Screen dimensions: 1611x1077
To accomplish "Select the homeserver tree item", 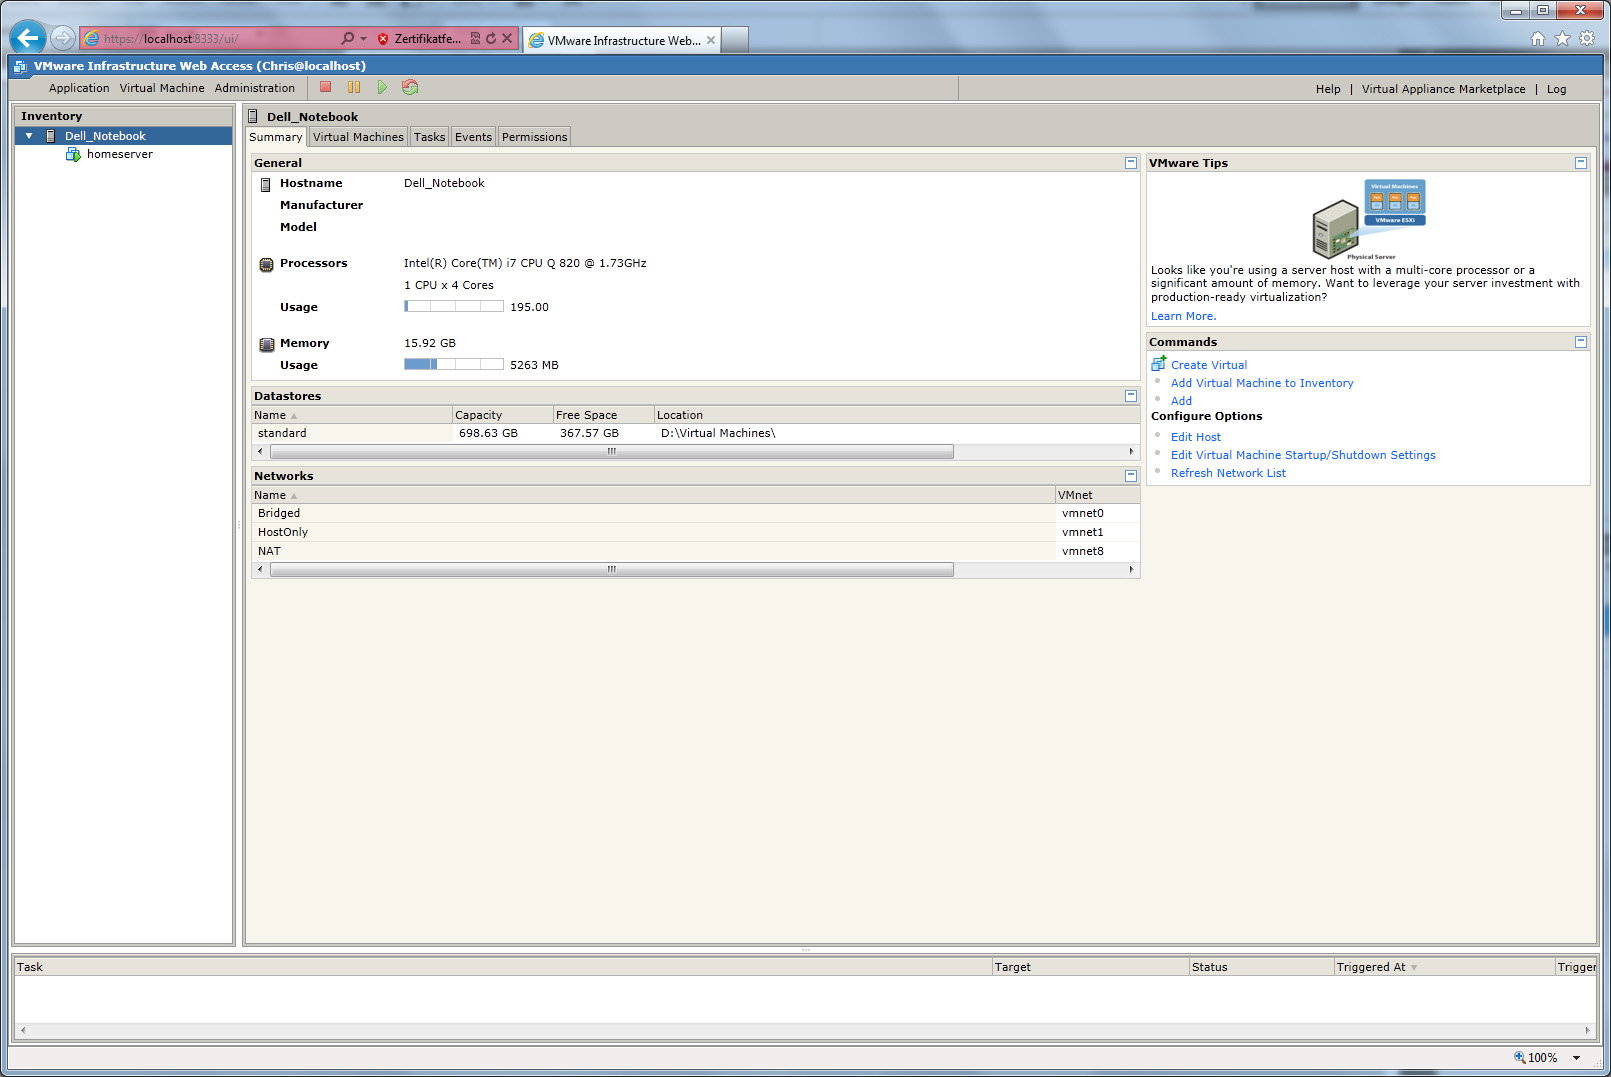I will (x=119, y=154).
